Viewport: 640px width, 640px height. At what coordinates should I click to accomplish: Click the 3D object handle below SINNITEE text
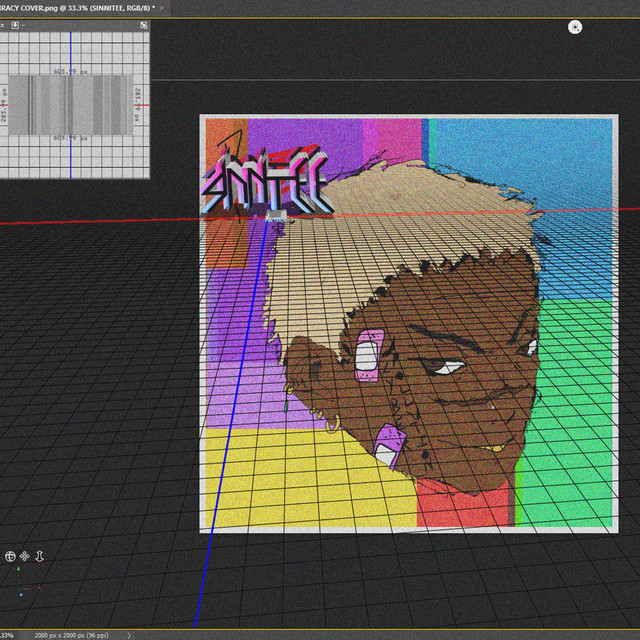[x=277, y=215]
